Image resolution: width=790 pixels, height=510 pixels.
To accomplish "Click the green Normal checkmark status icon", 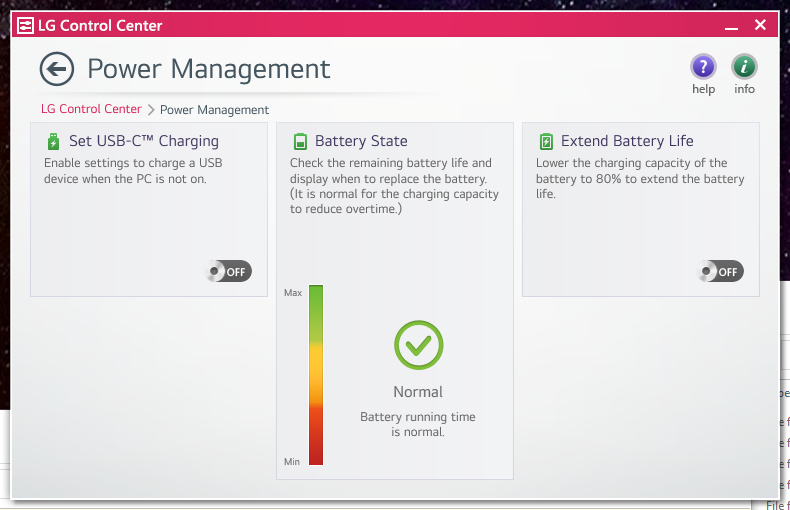I will (x=419, y=345).
